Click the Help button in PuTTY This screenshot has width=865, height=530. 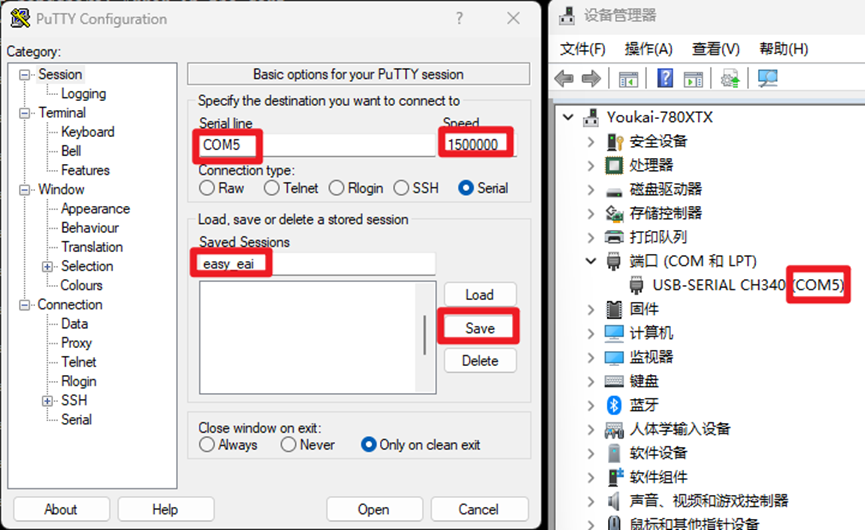[165, 509]
